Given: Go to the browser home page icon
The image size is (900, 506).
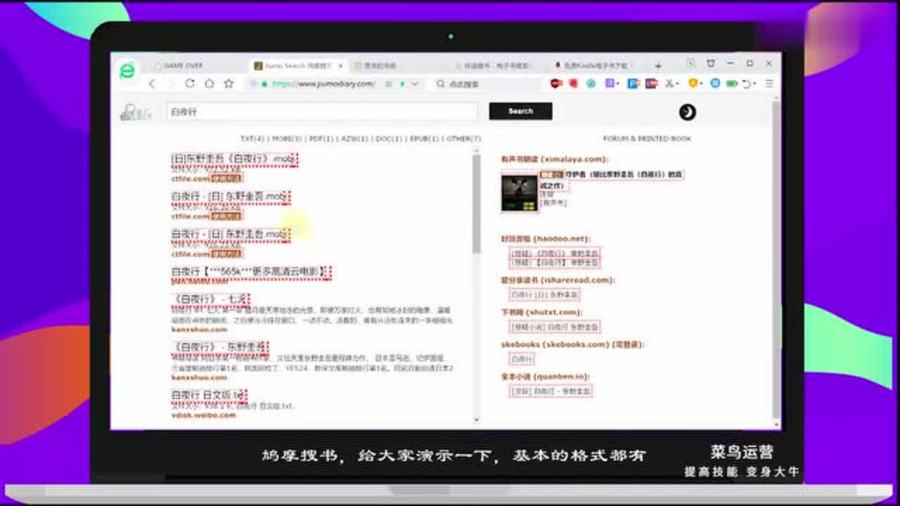Looking at the screenshot, I should 209,84.
